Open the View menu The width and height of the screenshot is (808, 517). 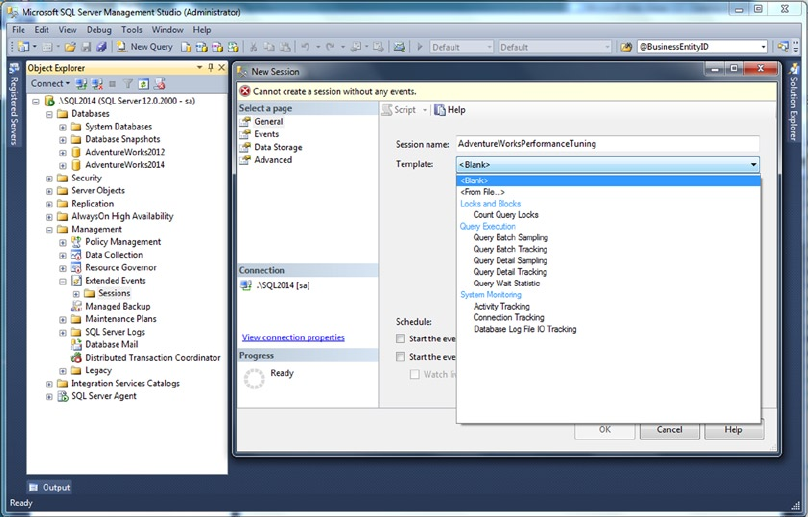point(68,30)
